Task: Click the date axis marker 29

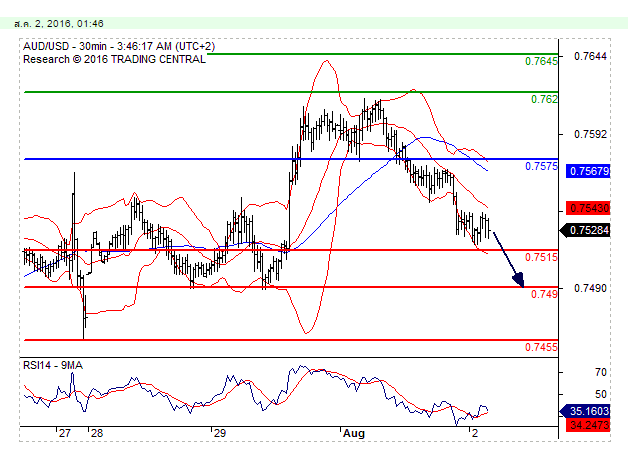Action: [220, 433]
